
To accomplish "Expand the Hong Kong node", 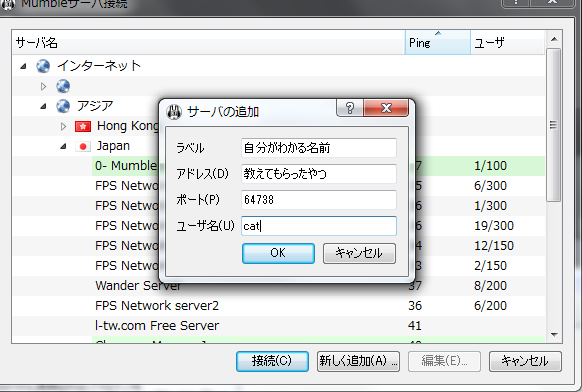I will [63, 127].
